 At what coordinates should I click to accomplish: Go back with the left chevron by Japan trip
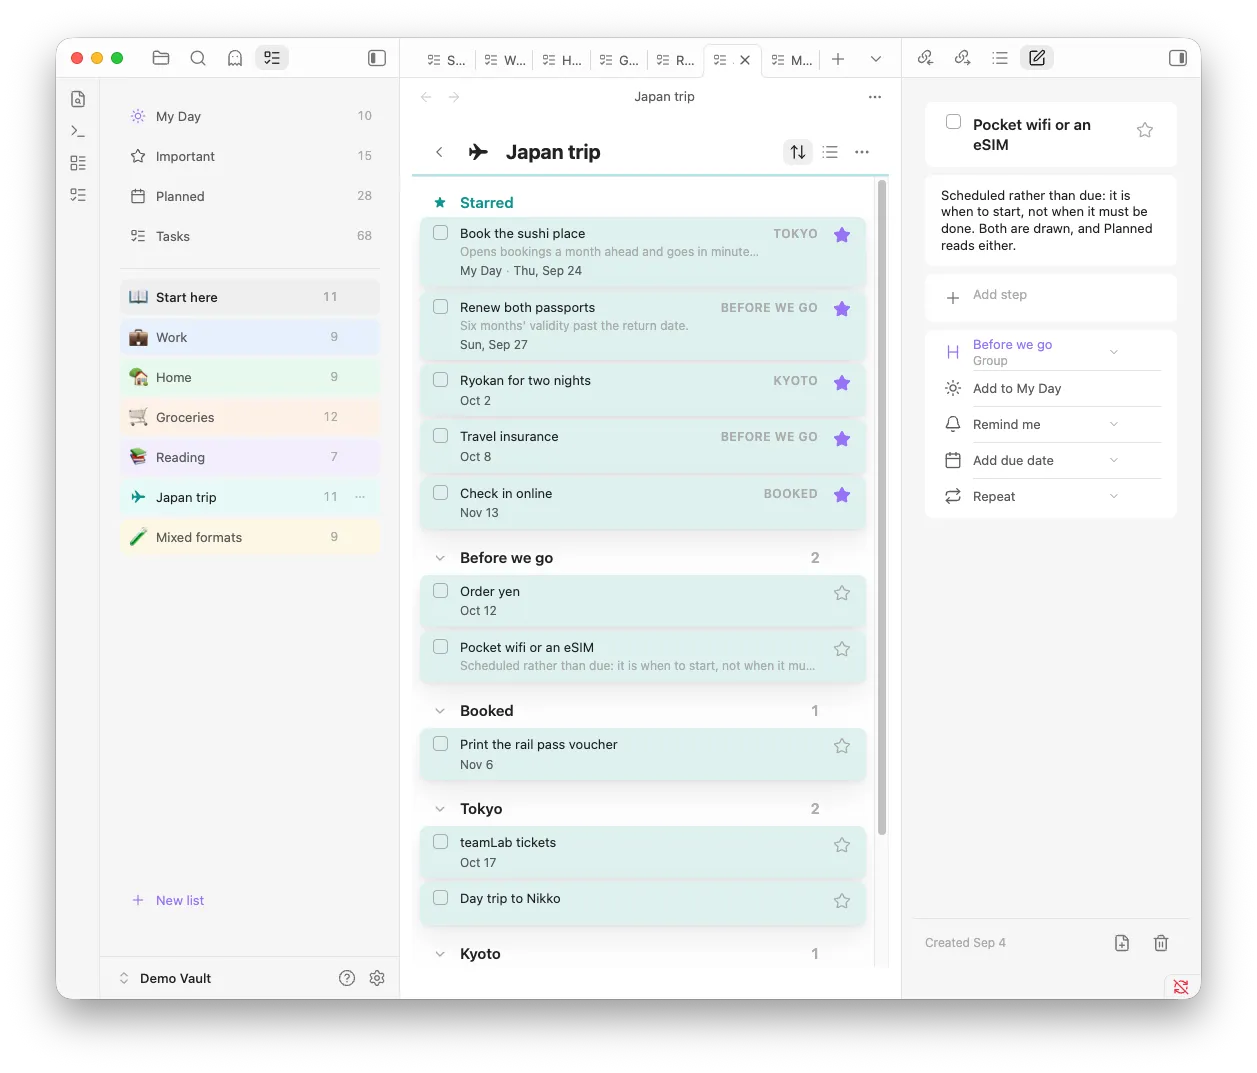439,152
